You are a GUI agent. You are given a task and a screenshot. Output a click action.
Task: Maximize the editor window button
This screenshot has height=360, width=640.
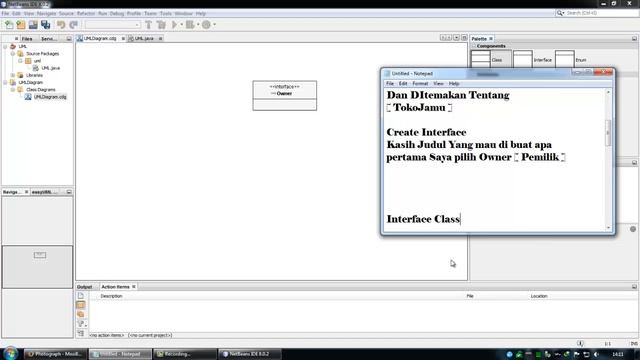(x=464, y=38)
